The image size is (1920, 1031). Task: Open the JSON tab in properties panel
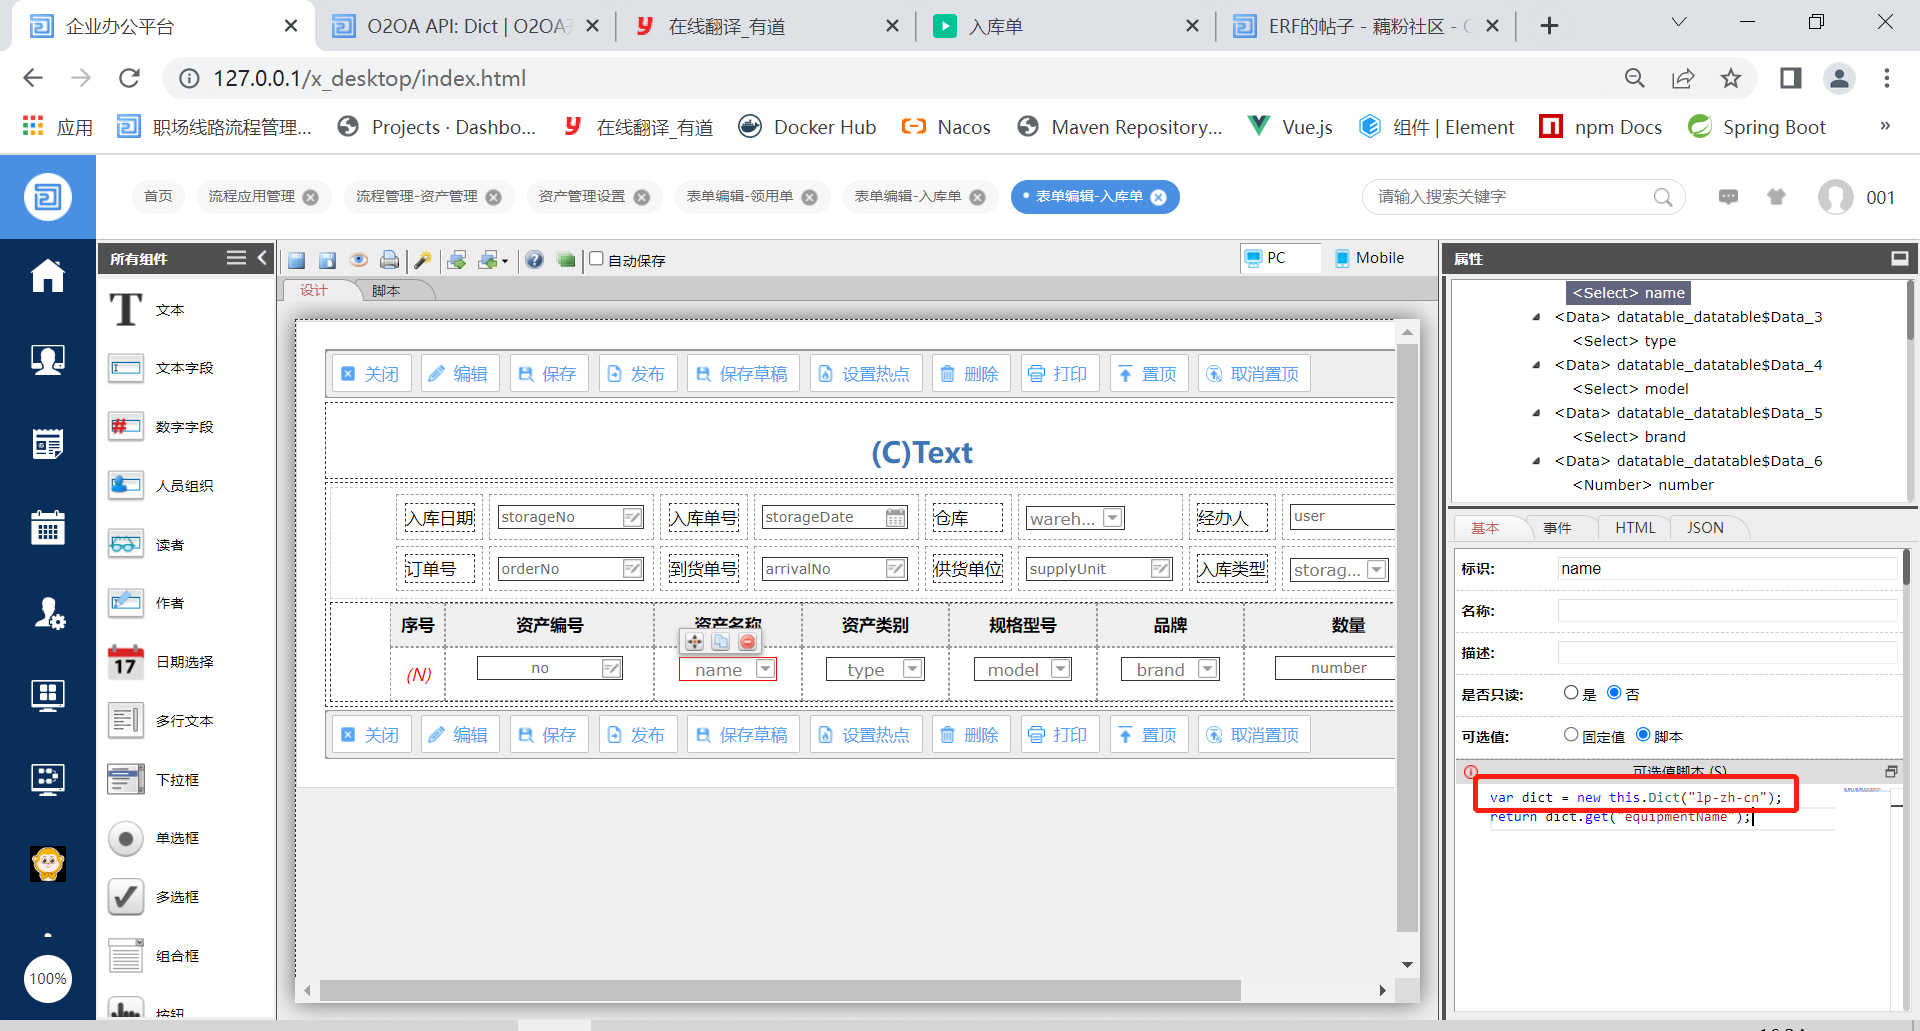click(x=1705, y=528)
